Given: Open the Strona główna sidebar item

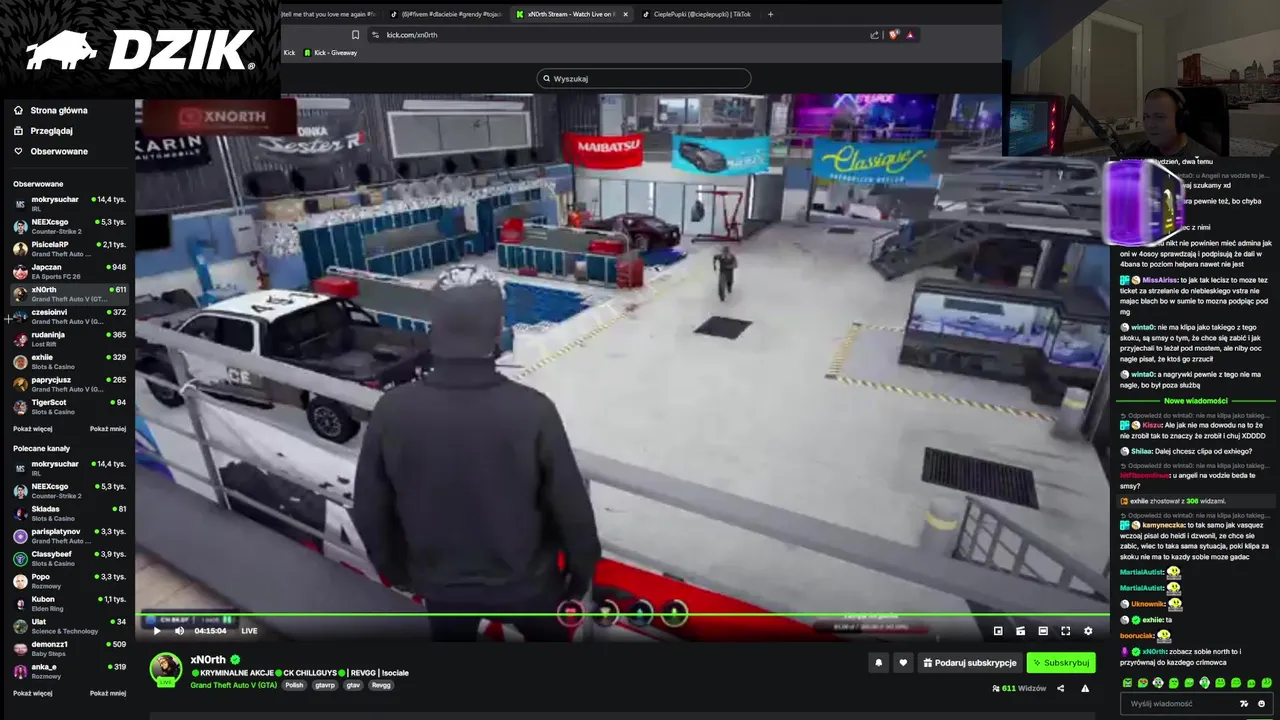Looking at the screenshot, I should [x=59, y=110].
